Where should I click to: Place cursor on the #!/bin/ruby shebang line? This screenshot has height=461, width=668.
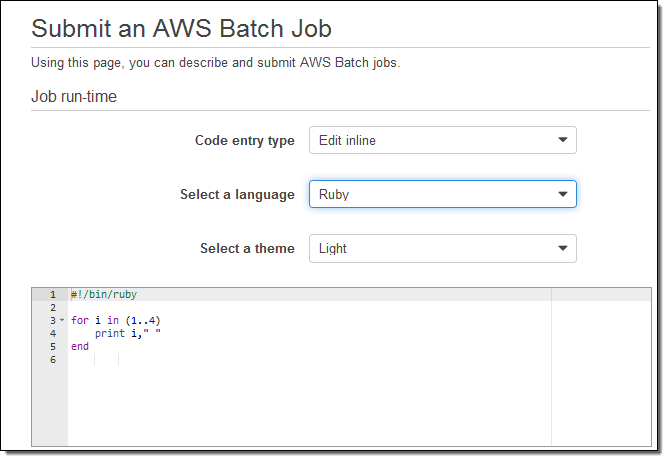(x=104, y=295)
